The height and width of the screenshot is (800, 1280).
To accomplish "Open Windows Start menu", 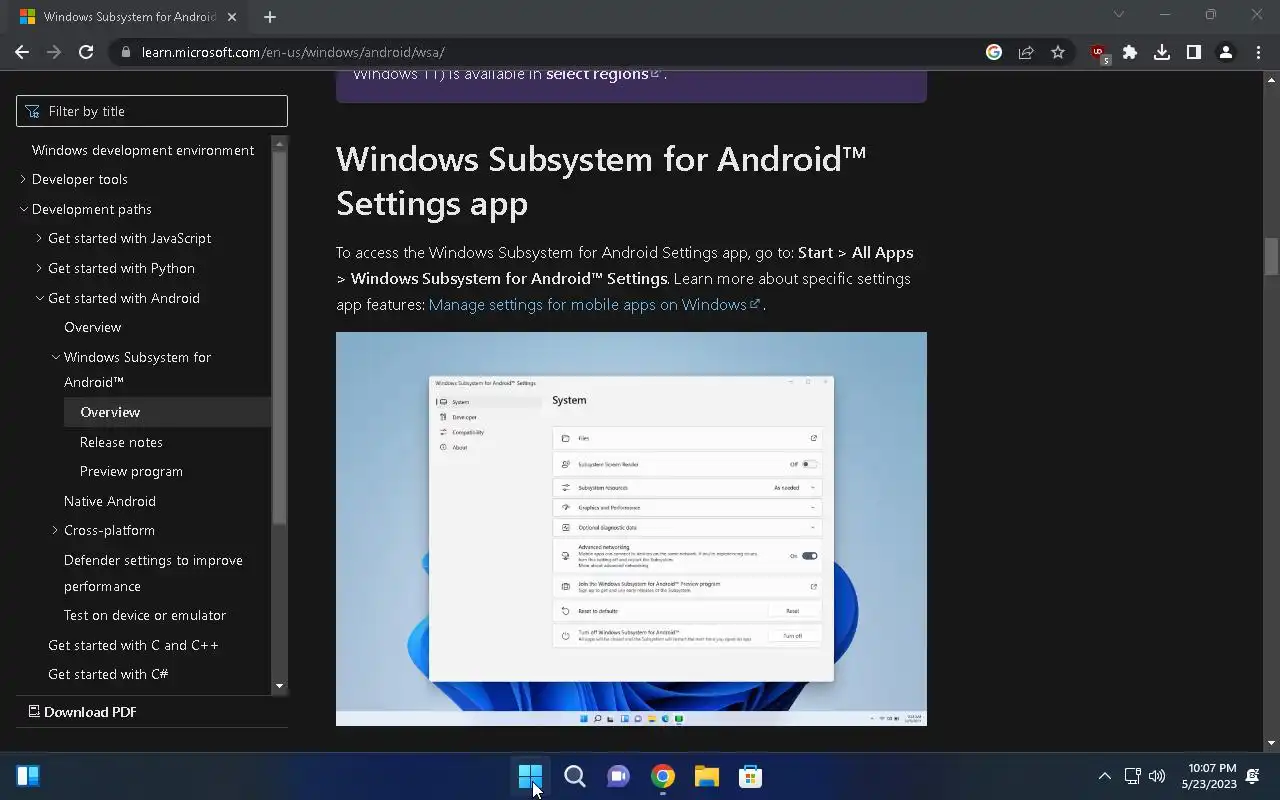I will 530,776.
